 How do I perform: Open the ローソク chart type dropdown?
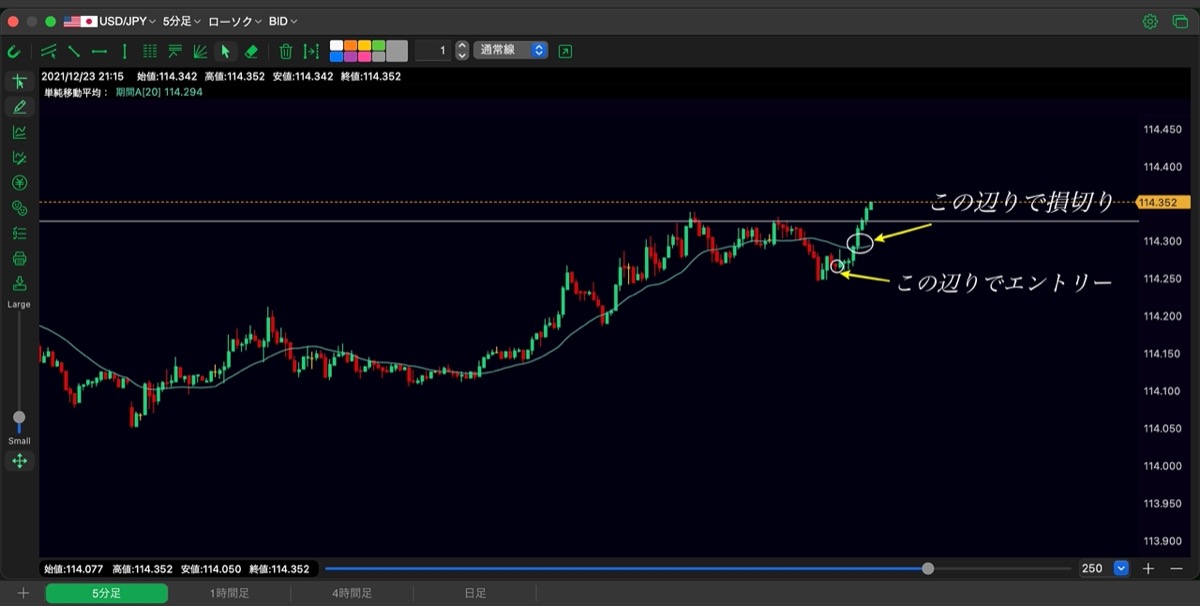click(x=235, y=21)
